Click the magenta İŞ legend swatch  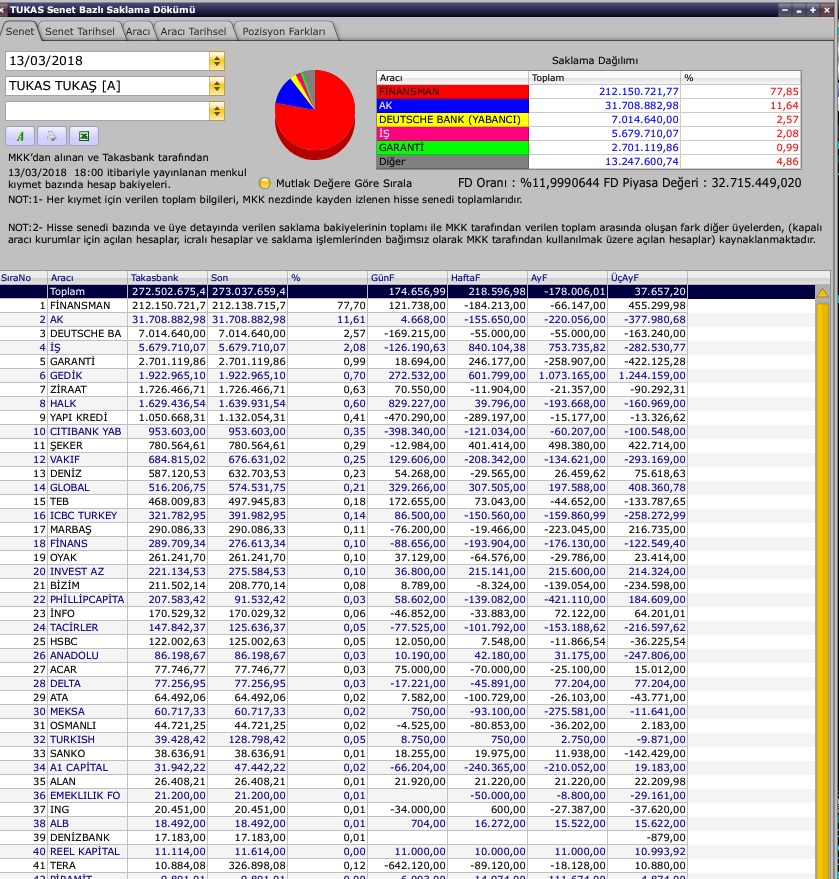pos(453,133)
